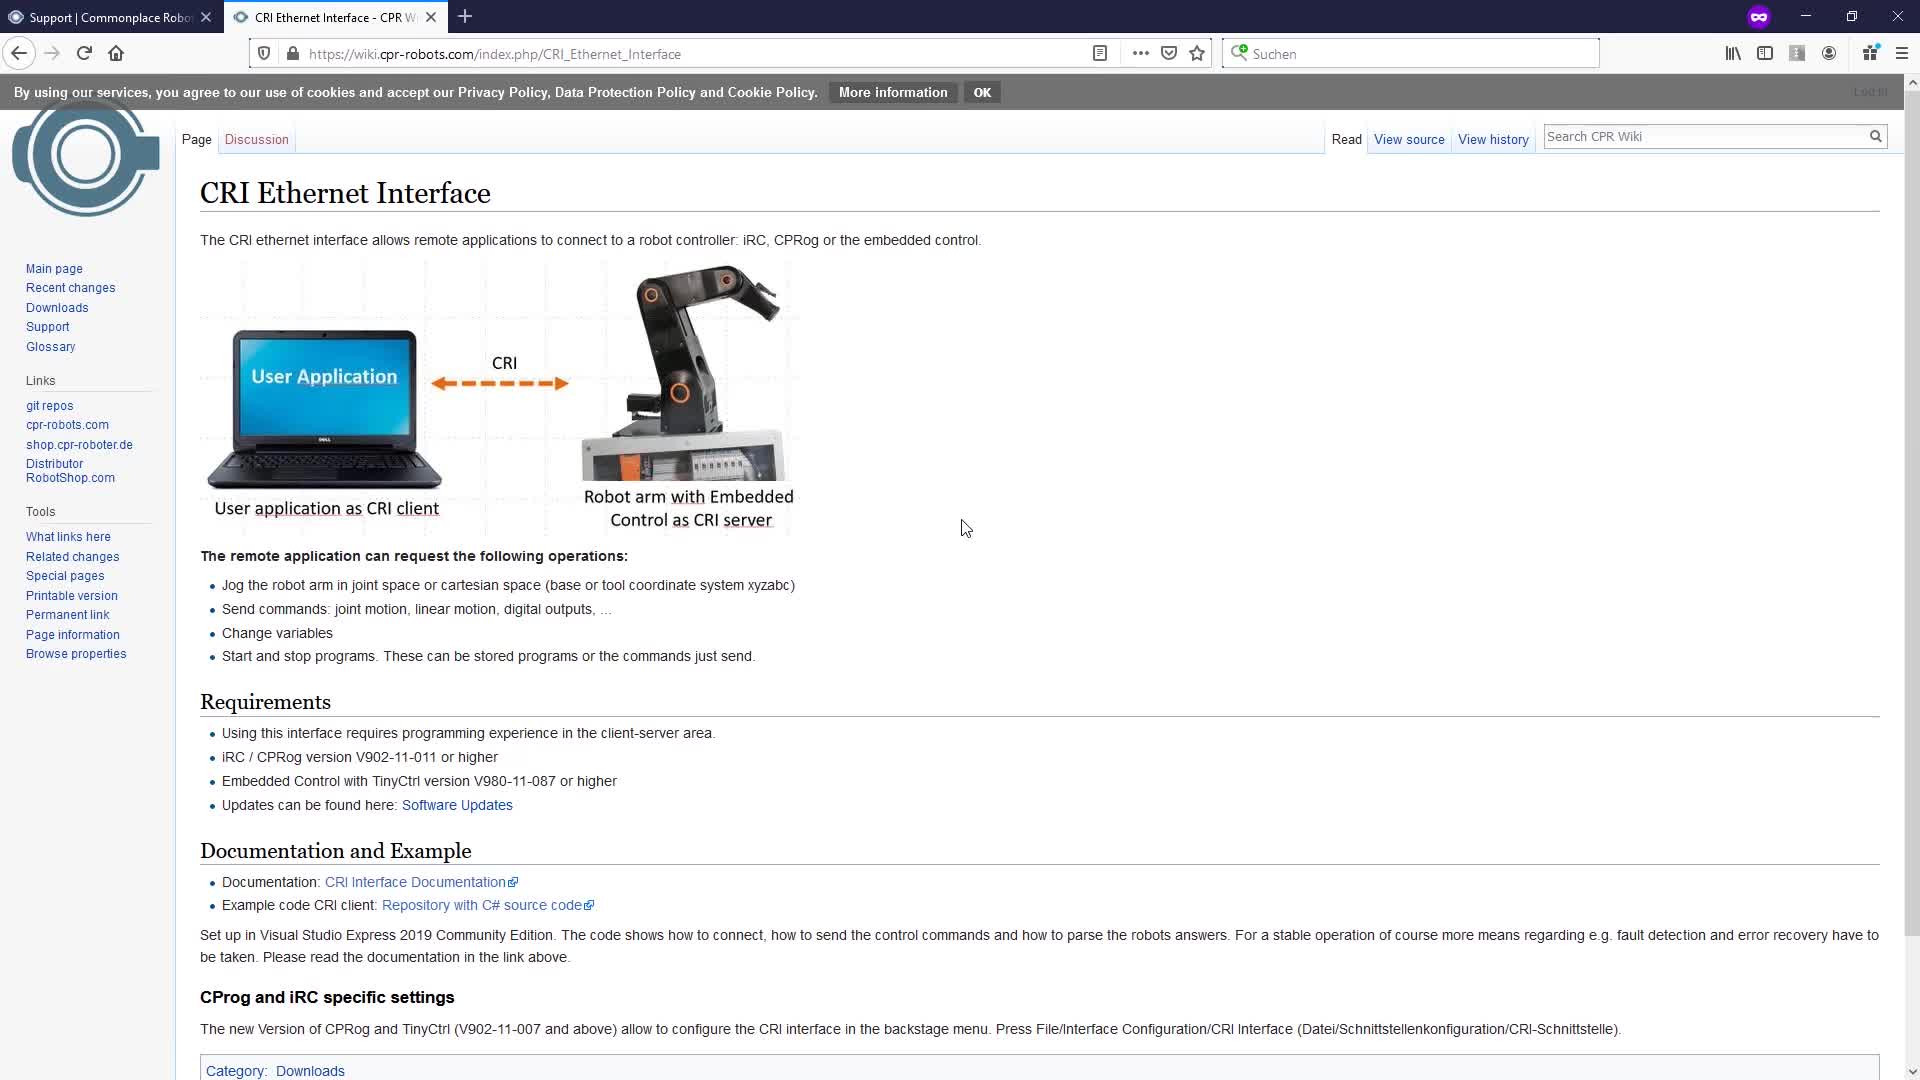Click the CPR Wiki search magnifier
This screenshot has height=1080, width=1920.
coord(1876,137)
